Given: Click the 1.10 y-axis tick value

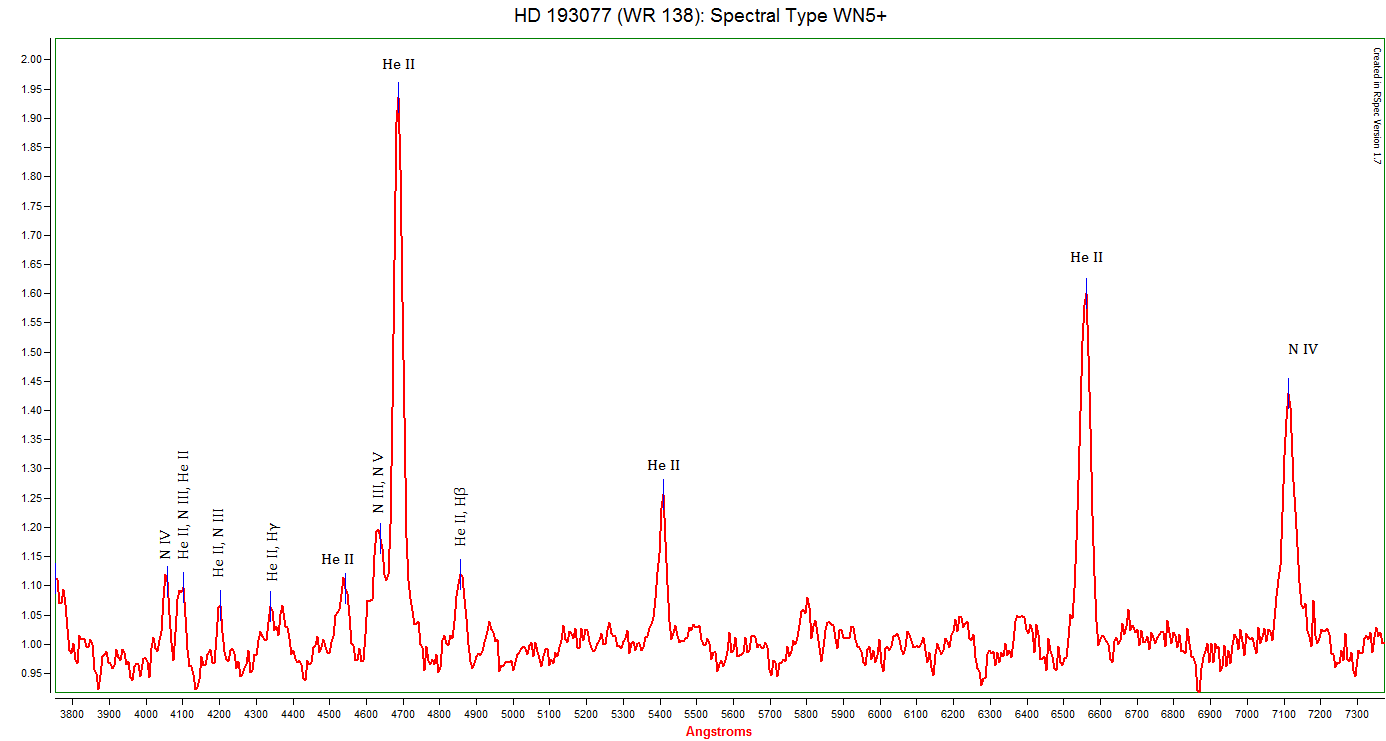Looking at the screenshot, I should 32,586.
